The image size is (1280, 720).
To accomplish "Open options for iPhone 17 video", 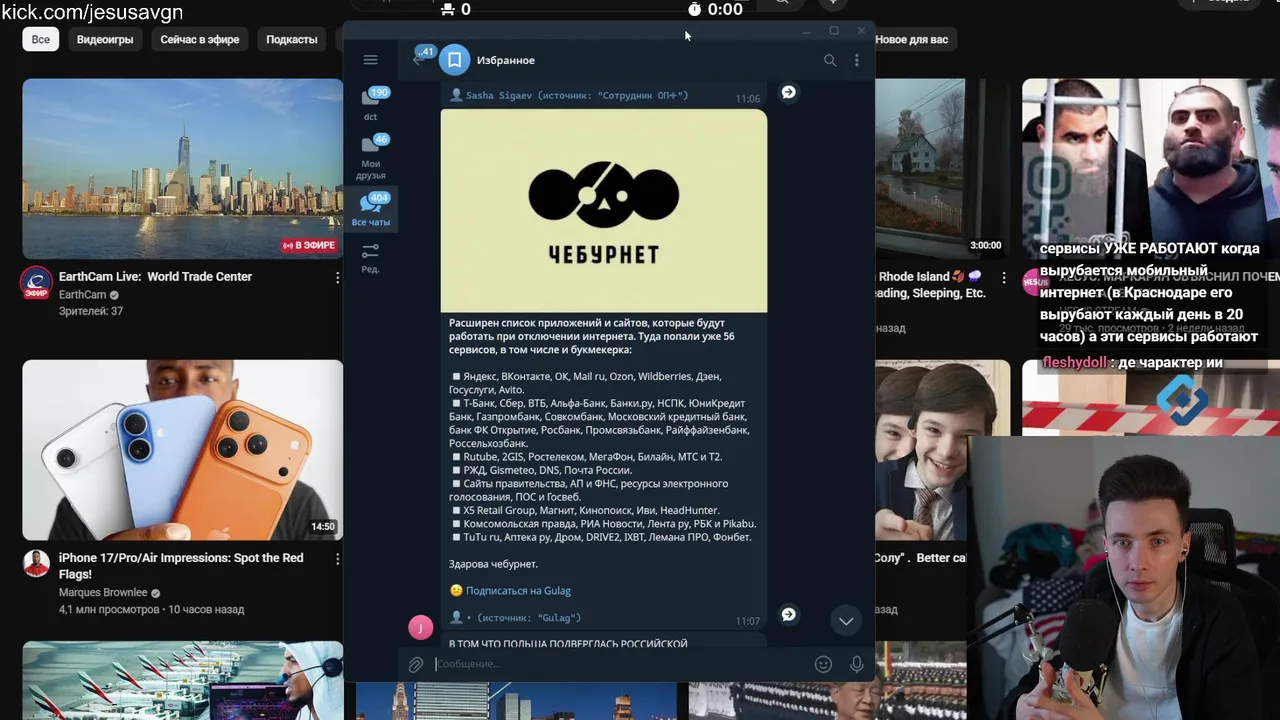I will (337, 558).
